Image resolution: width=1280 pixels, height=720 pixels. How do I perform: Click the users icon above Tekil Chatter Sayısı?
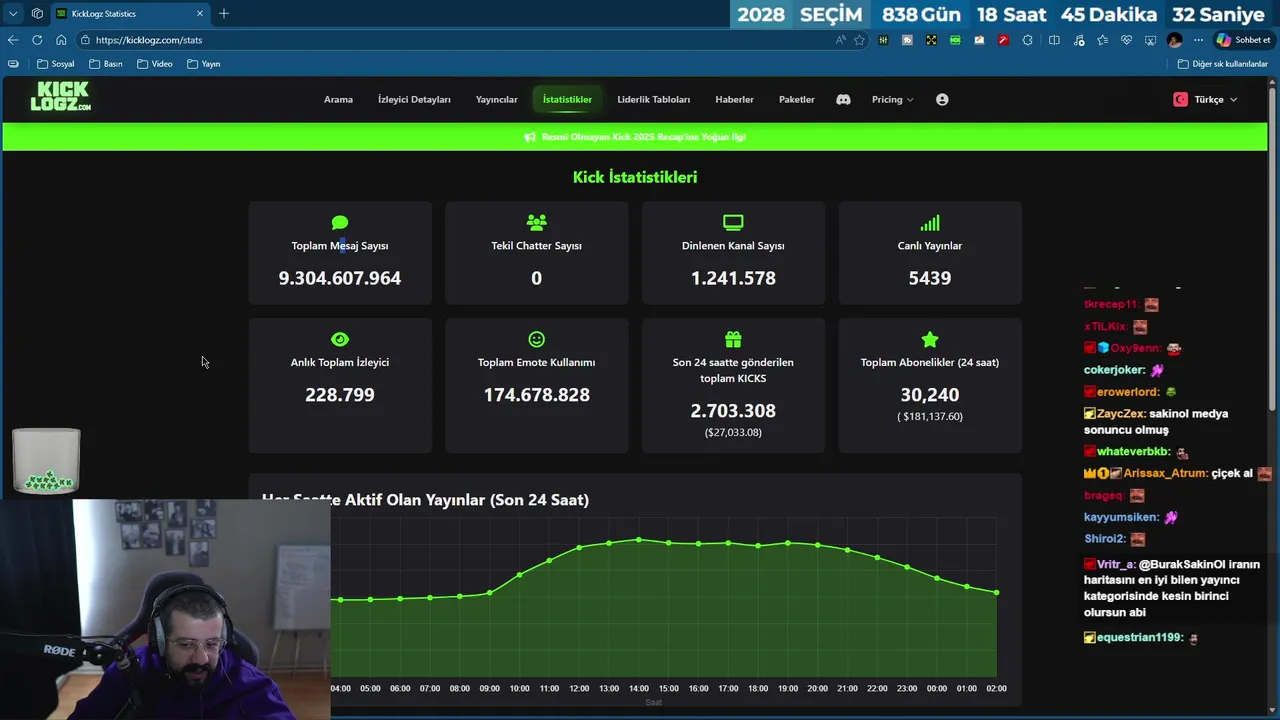536,222
